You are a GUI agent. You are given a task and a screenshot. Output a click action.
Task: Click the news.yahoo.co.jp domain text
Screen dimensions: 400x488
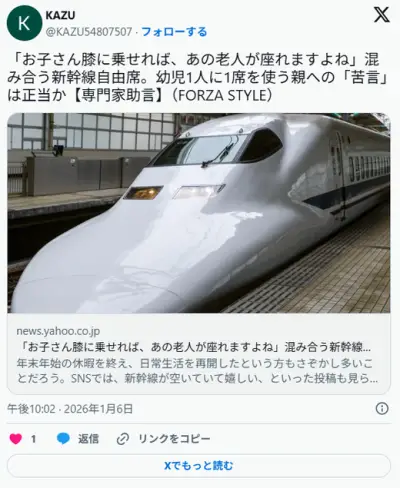[x=58, y=331]
